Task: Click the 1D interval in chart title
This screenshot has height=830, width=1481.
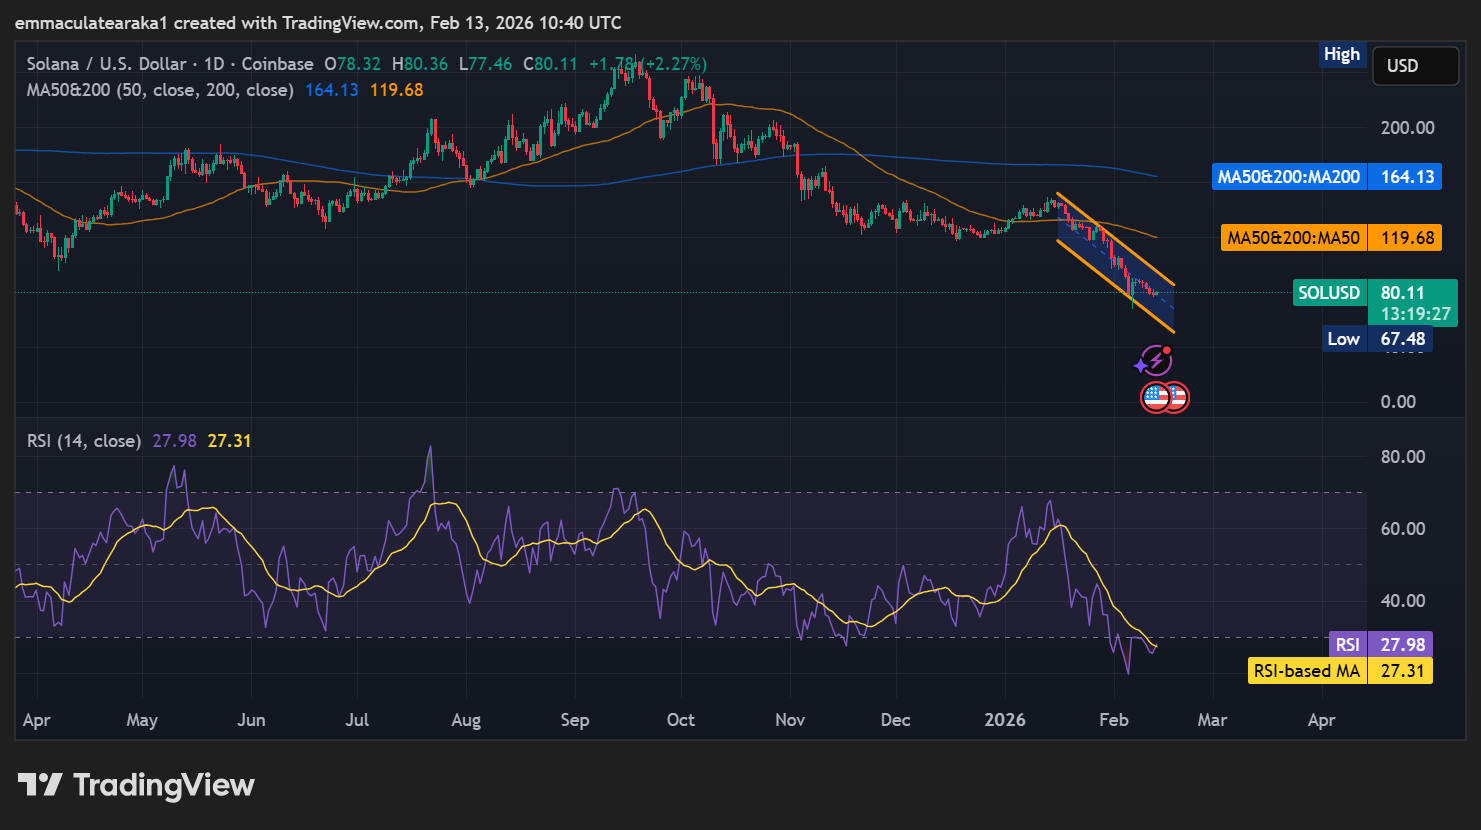Action: pos(214,64)
